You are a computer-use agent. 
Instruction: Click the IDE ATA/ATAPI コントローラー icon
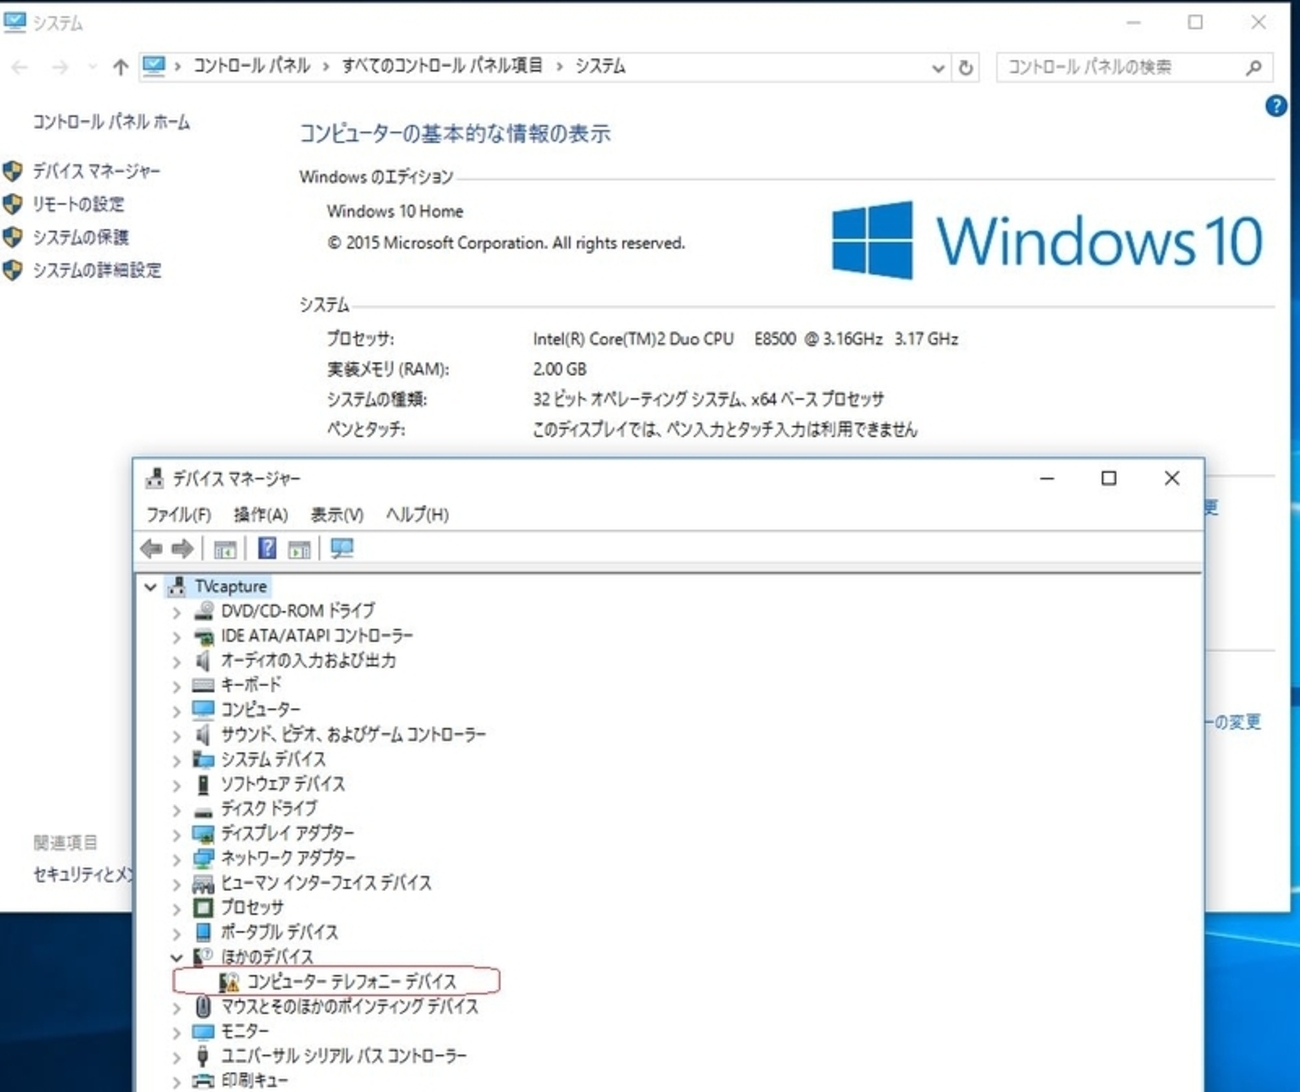[203, 635]
